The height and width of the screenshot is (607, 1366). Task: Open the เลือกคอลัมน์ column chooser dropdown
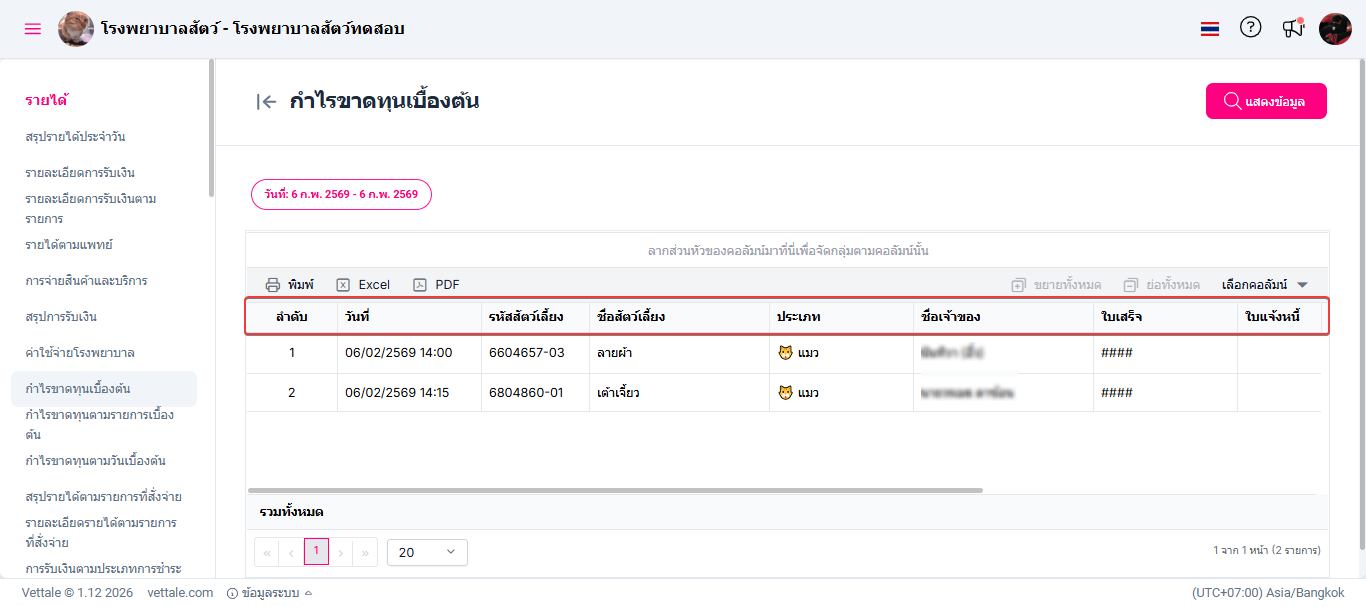coord(1264,285)
